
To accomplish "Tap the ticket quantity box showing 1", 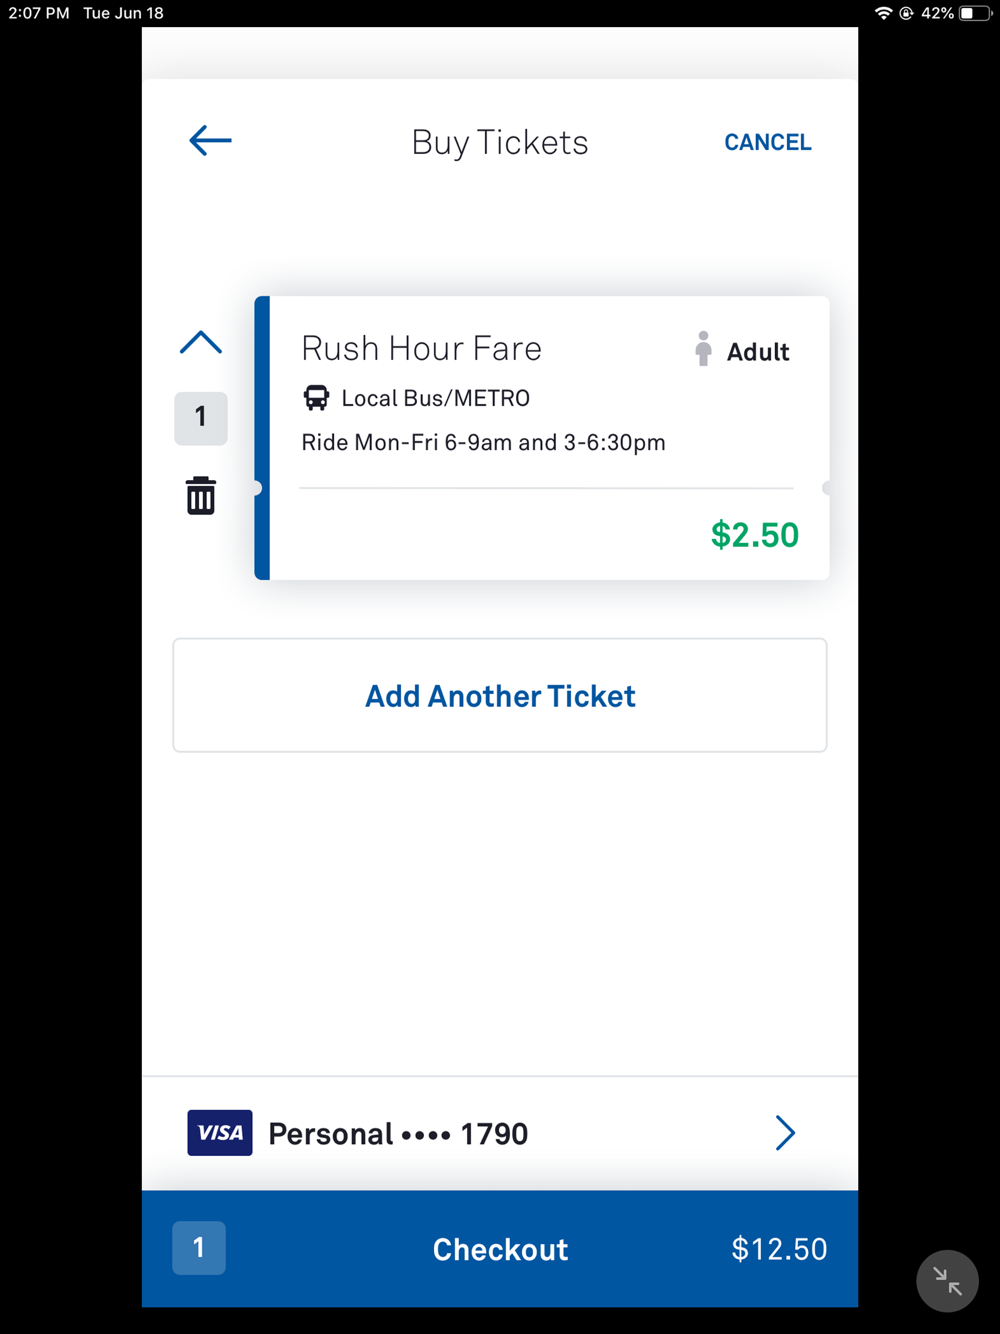I will point(201,418).
